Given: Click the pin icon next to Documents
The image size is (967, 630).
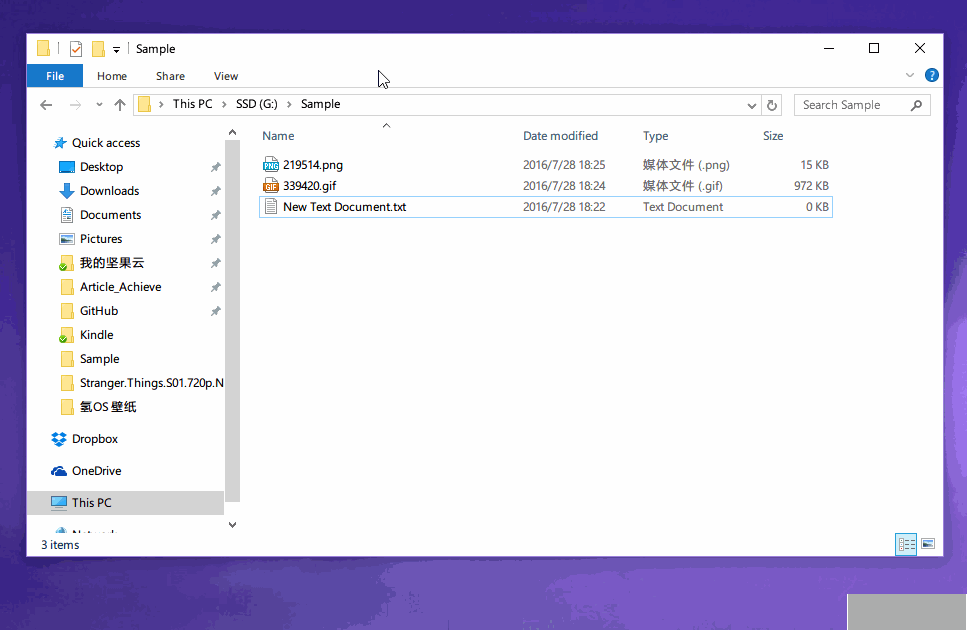Looking at the screenshot, I should click(215, 215).
